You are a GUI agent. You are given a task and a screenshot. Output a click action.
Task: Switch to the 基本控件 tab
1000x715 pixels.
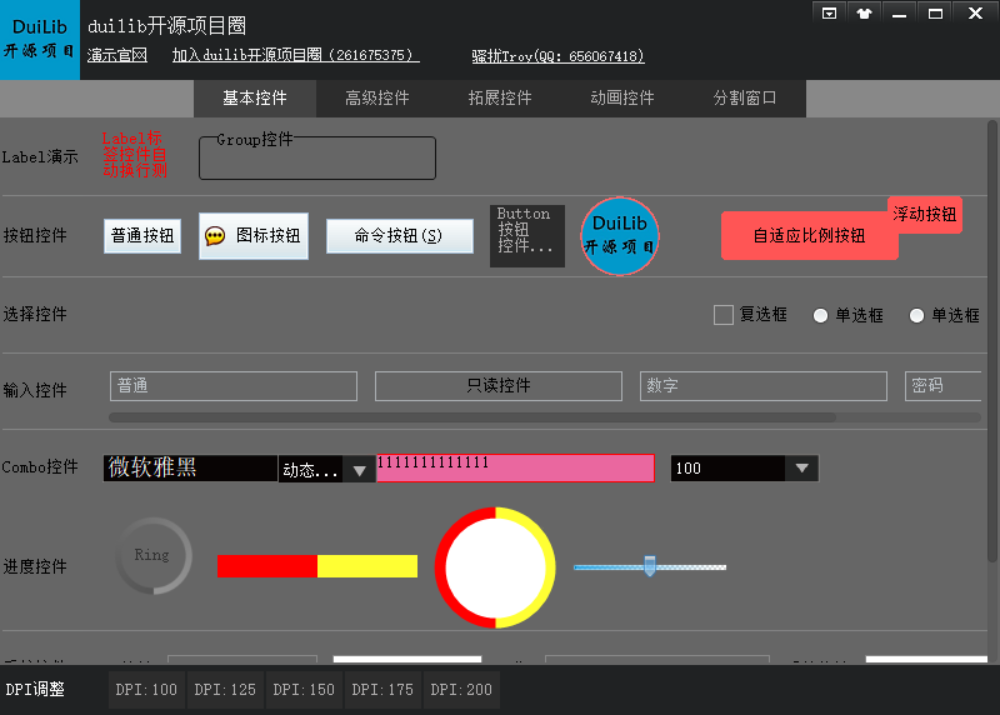(254, 98)
